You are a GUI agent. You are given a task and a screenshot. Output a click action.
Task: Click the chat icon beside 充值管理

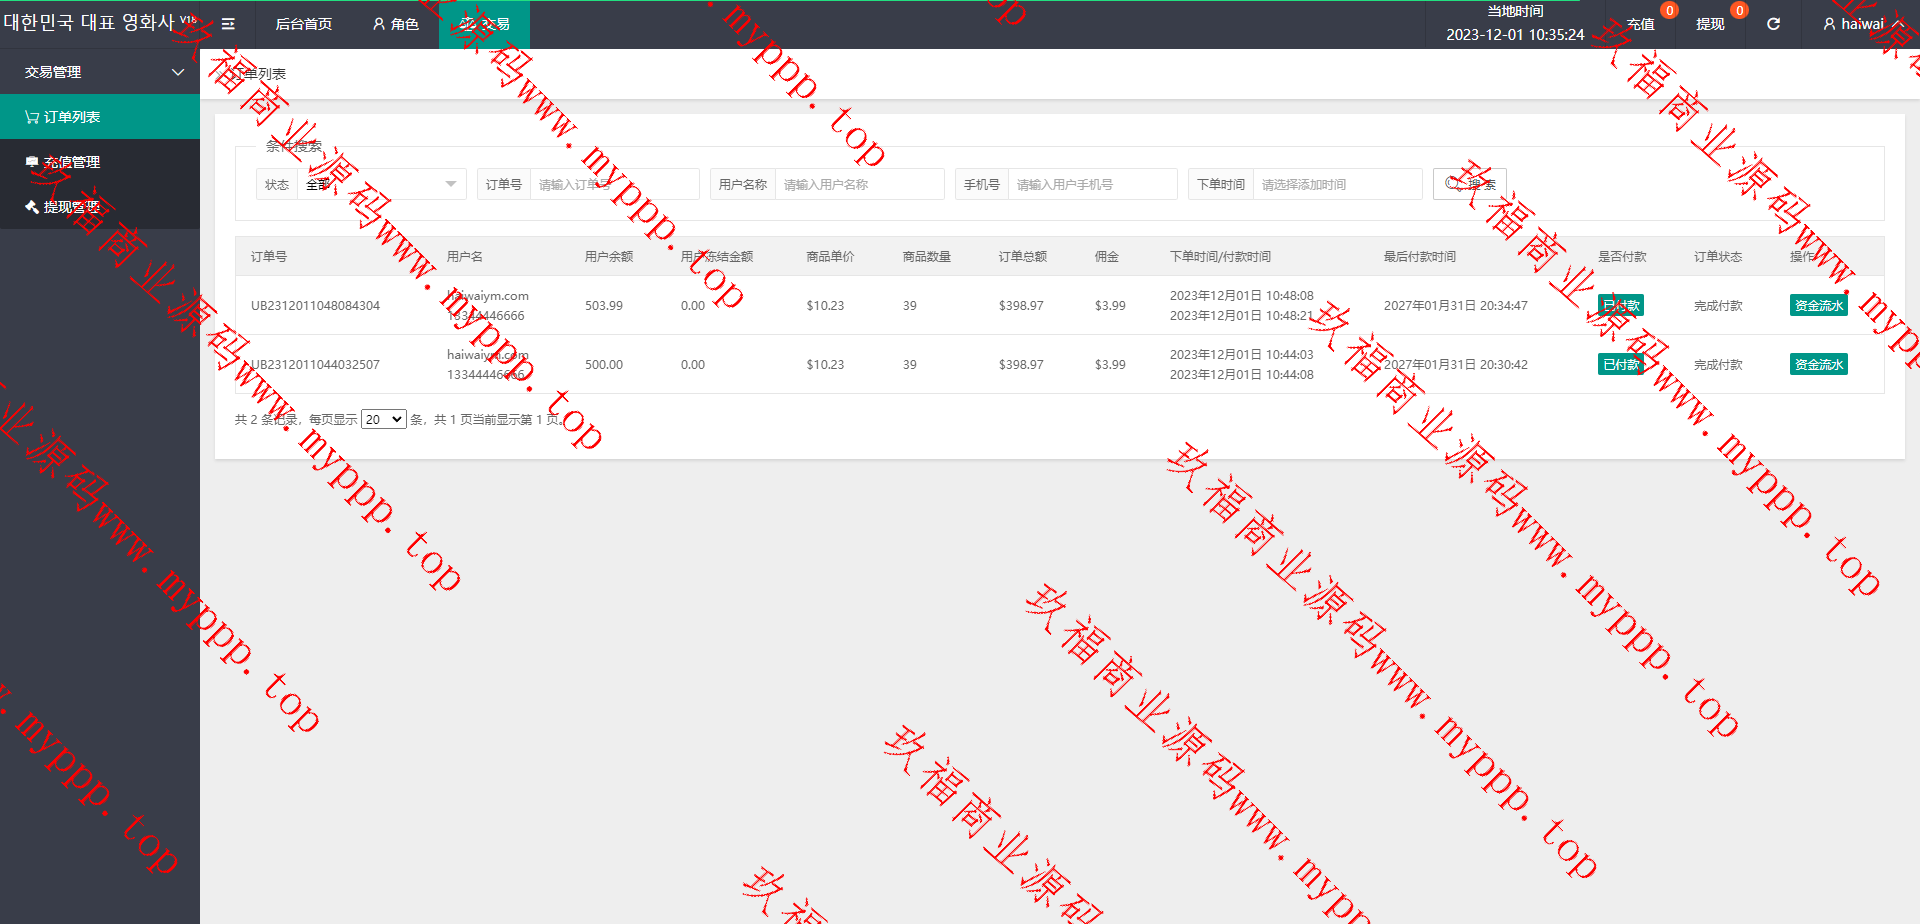[x=32, y=162]
